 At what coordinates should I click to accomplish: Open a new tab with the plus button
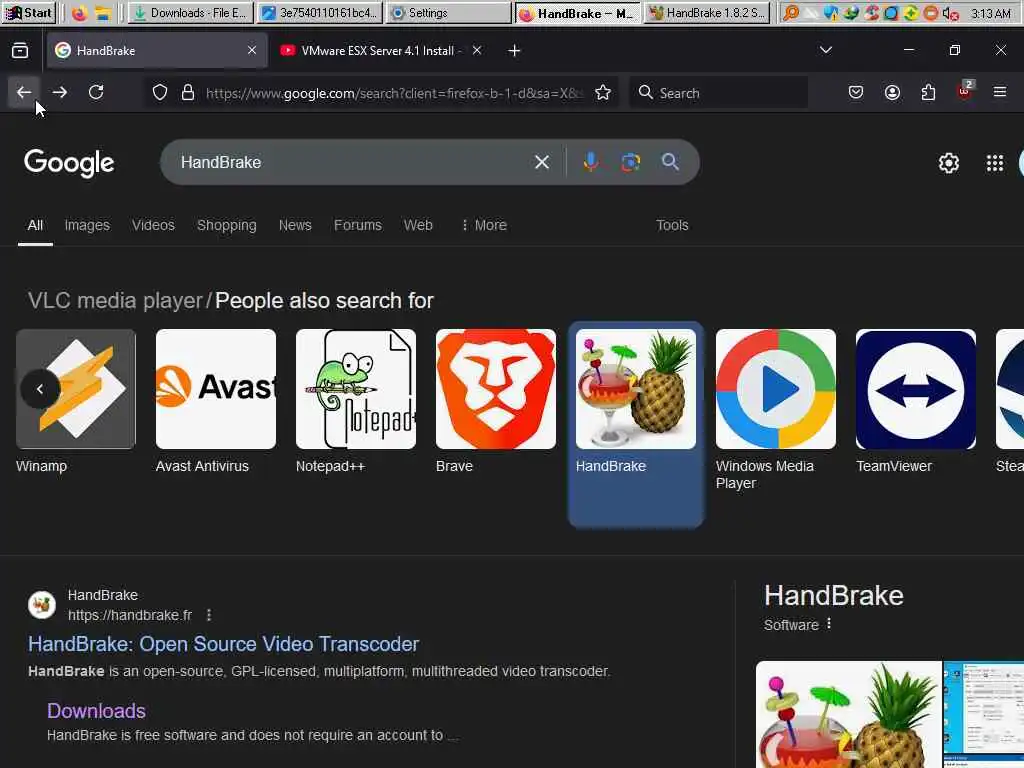pyautogui.click(x=514, y=50)
